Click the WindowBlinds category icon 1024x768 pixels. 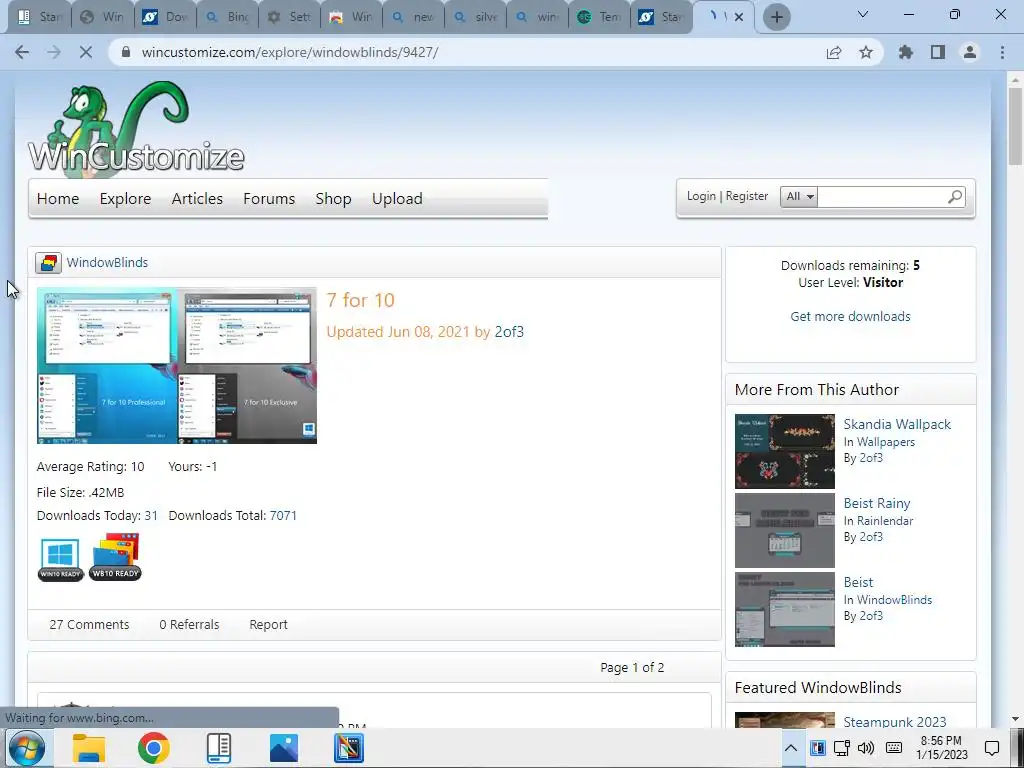pyautogui.click(x=48, y=263)
